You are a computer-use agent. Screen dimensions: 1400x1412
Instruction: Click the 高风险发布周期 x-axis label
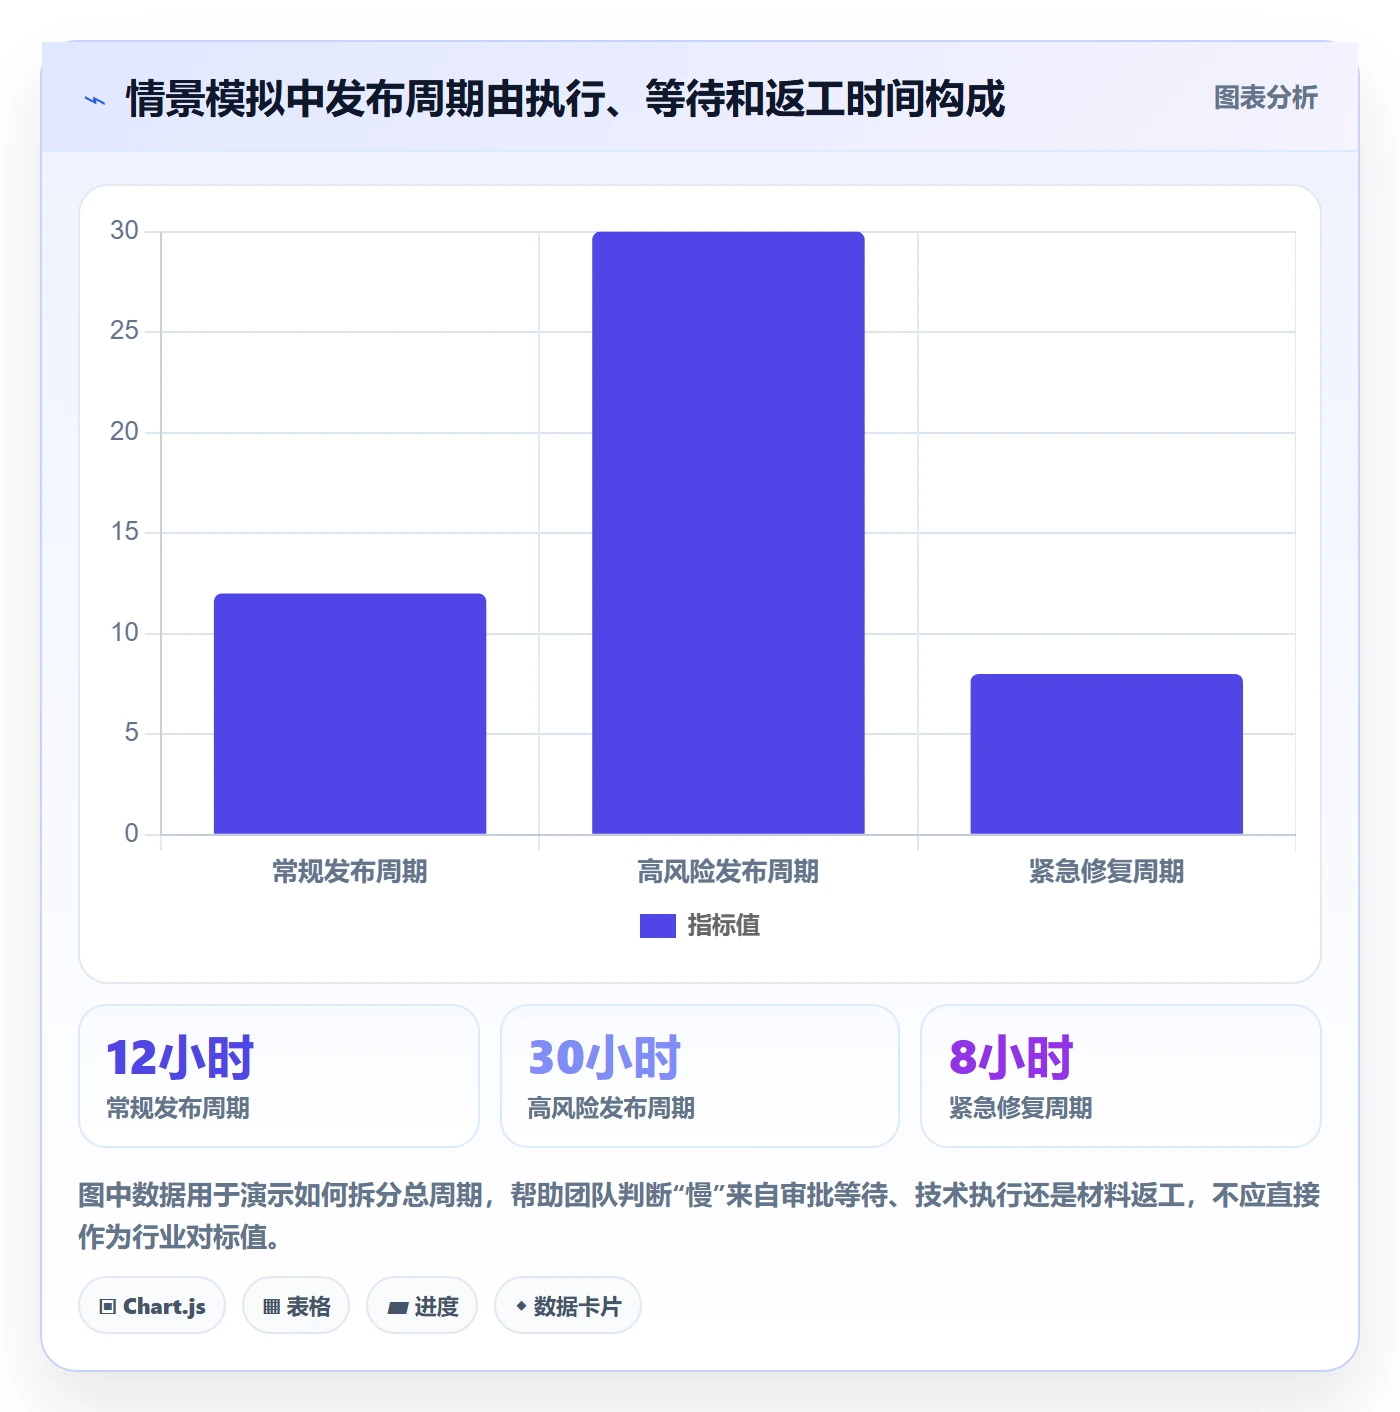coord(728,872)
